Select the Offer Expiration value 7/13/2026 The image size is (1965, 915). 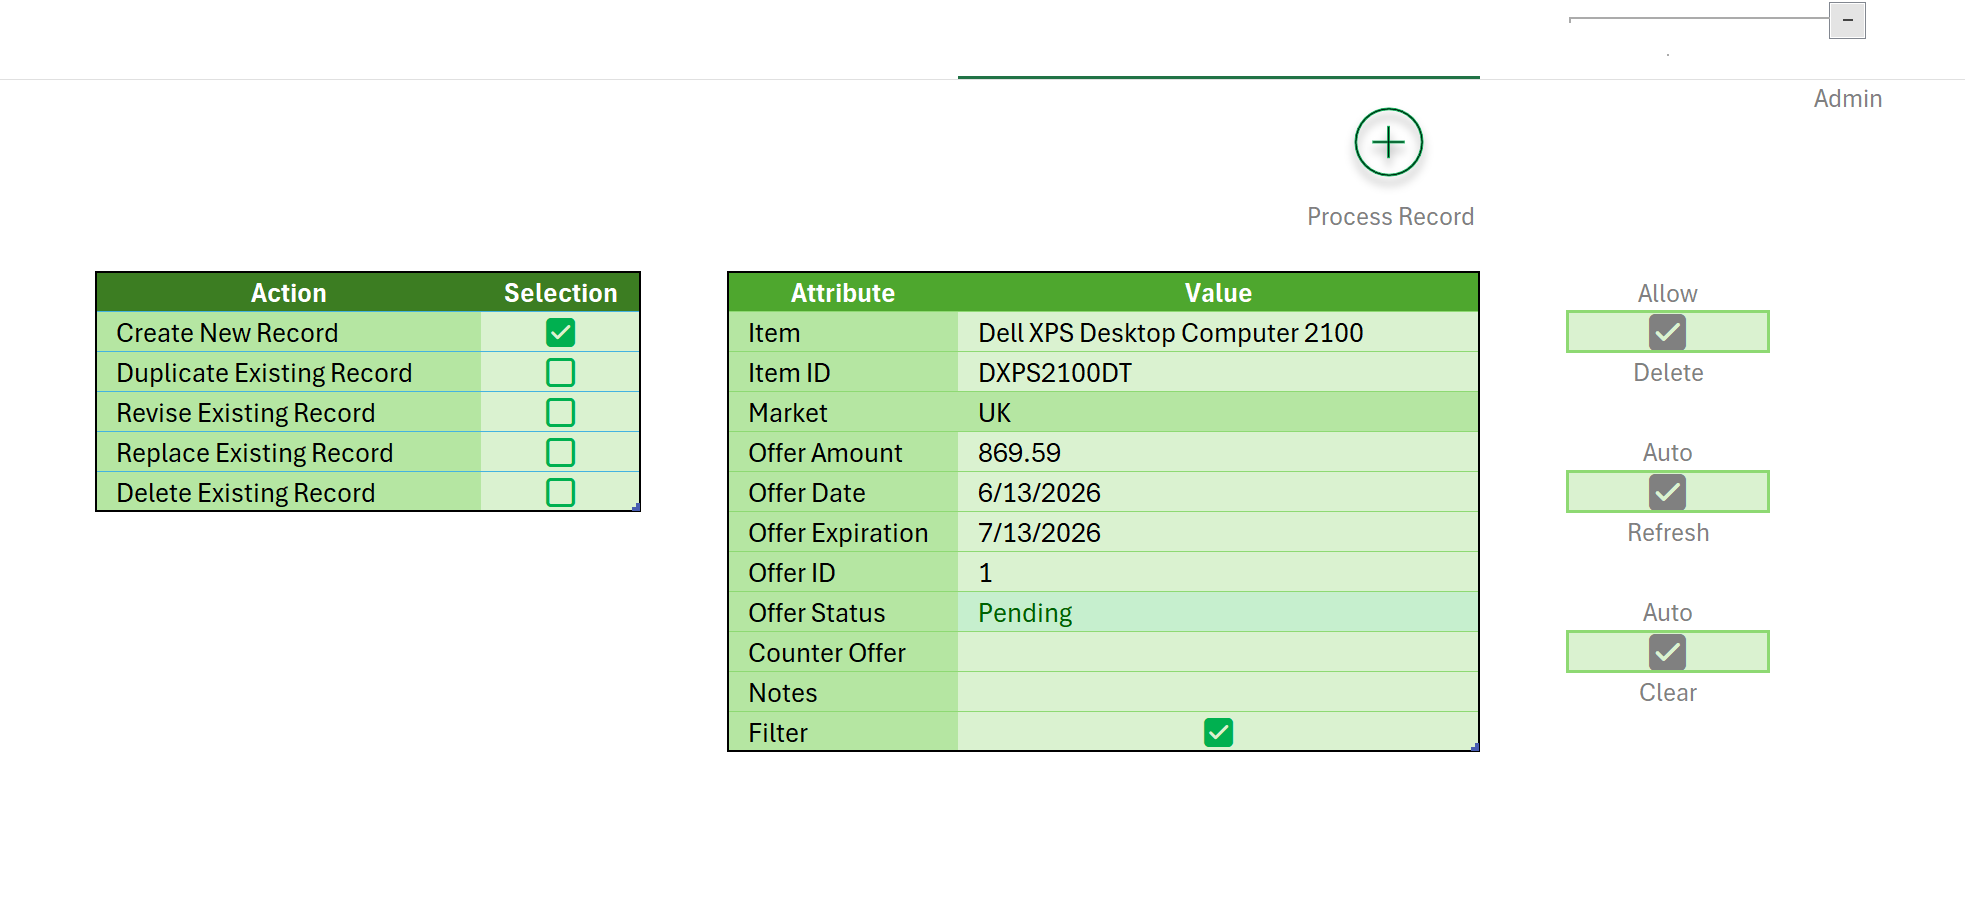pos(1039,533)
